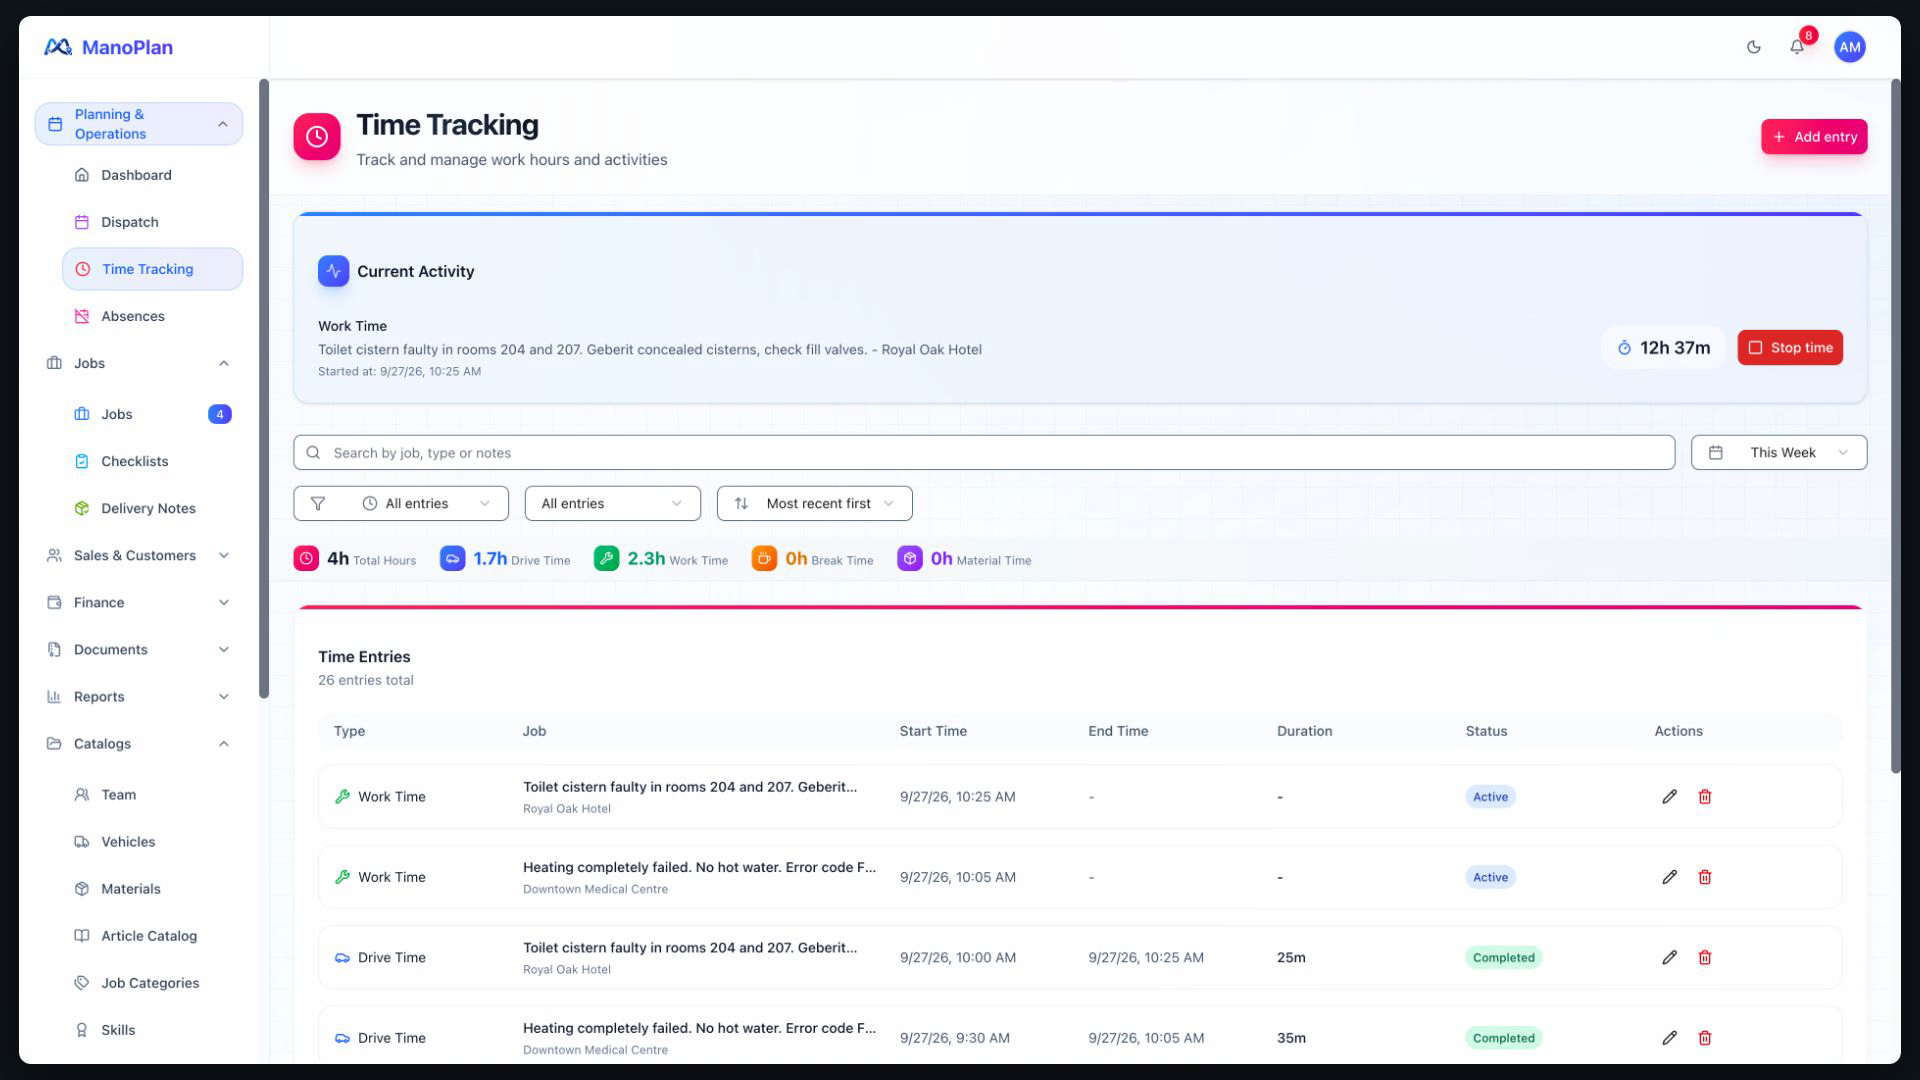Open notifications bell
Screen dimensions: 1920x1080
pos(1797,47)
